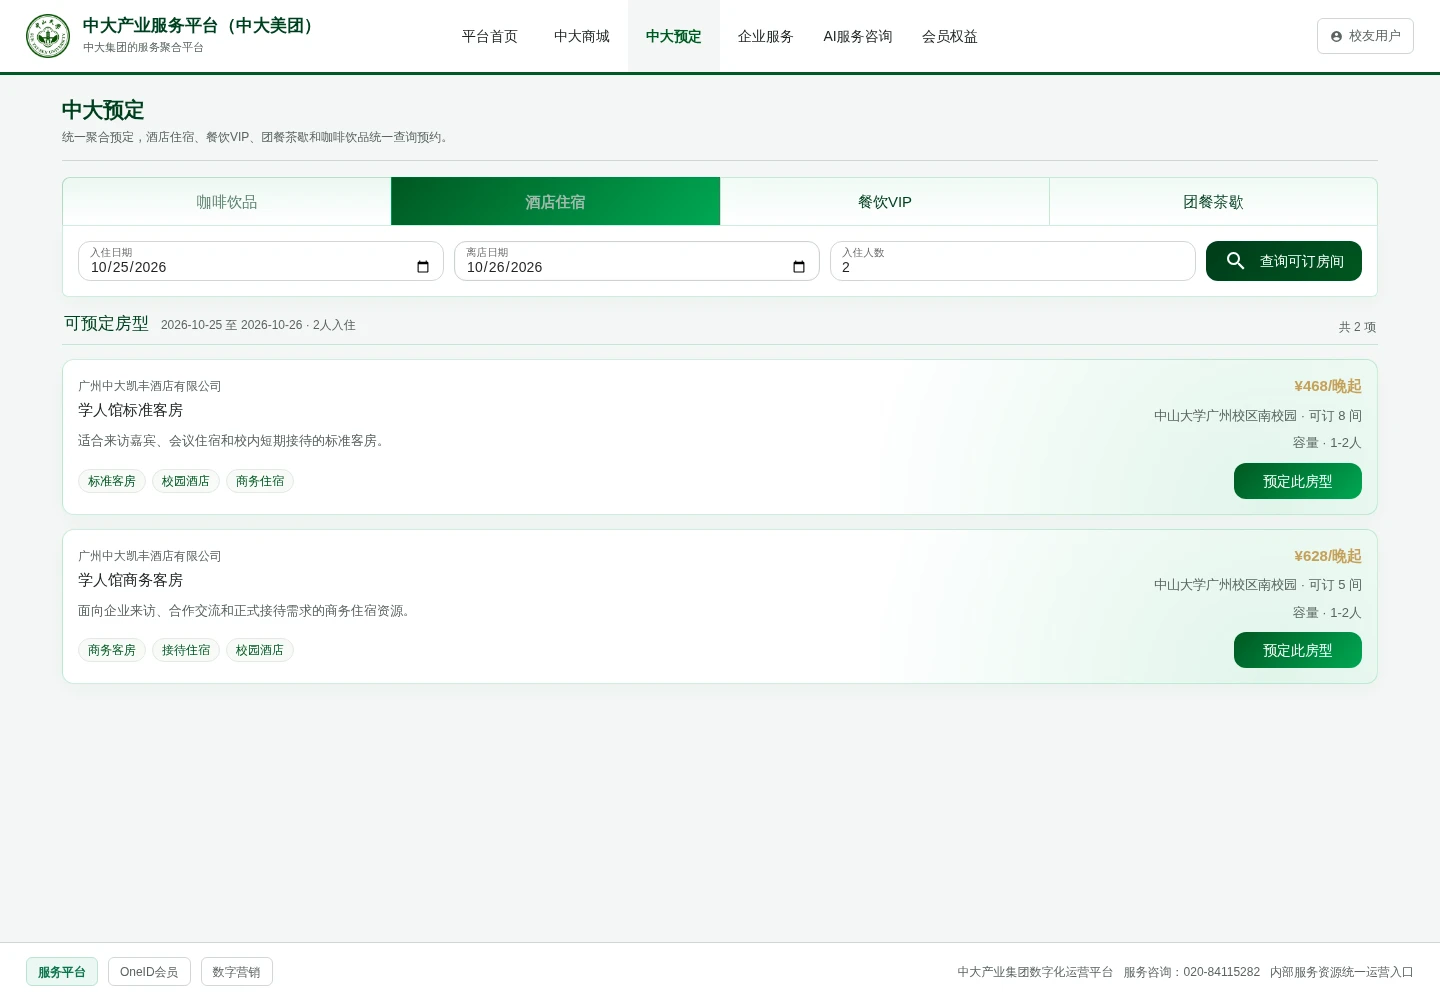Click the 校友用户 account button

pyautogui.click(x=1365, y=36)
